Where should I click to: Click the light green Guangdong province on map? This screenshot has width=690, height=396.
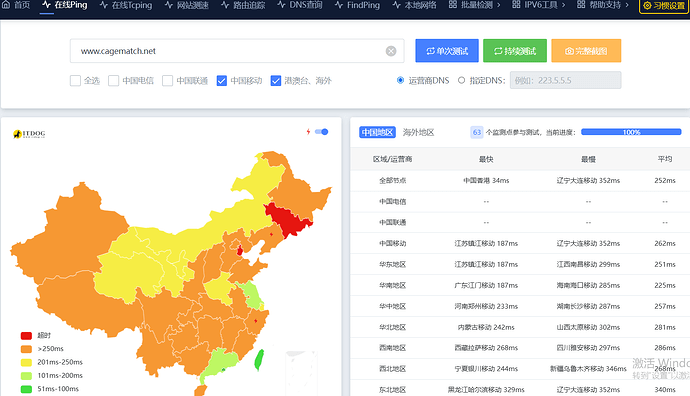coord(219,362)
